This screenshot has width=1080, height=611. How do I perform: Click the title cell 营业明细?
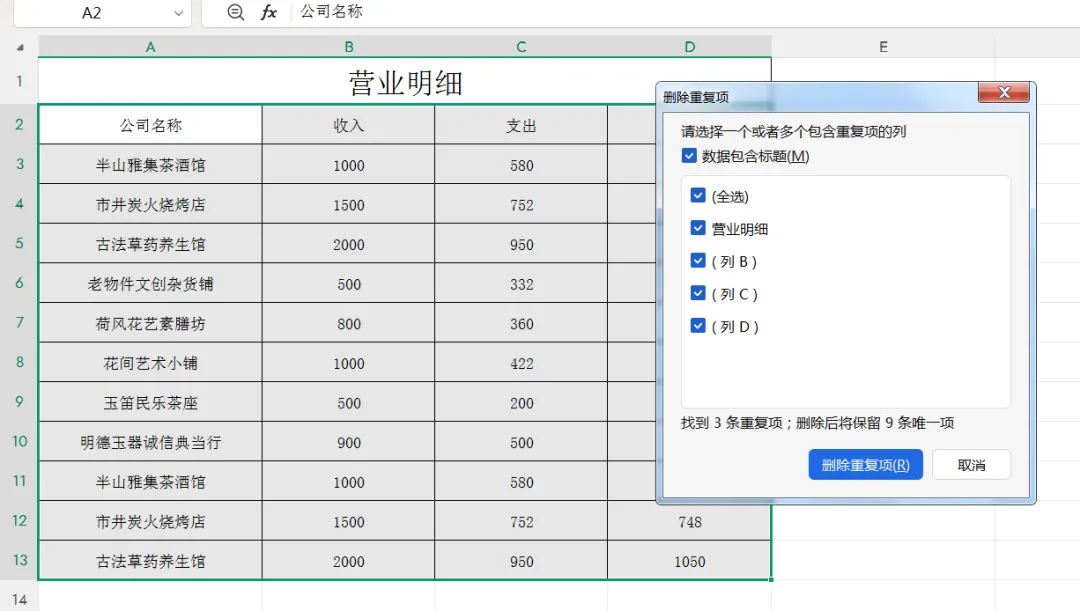pos(405,82)
